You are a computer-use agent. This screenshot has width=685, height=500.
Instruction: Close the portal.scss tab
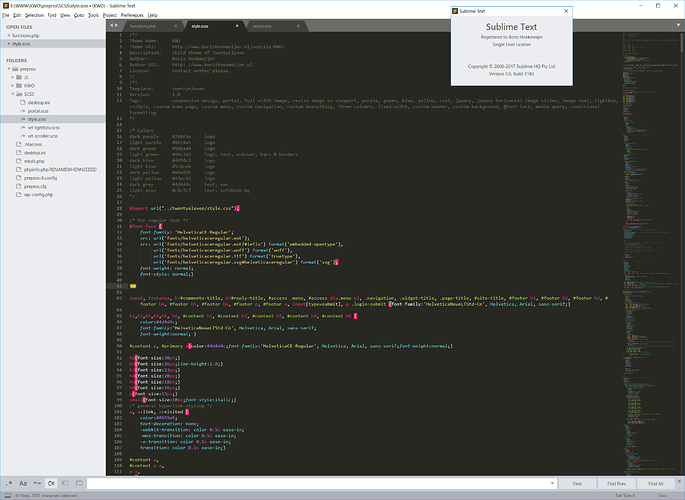(x=298, y=26)
